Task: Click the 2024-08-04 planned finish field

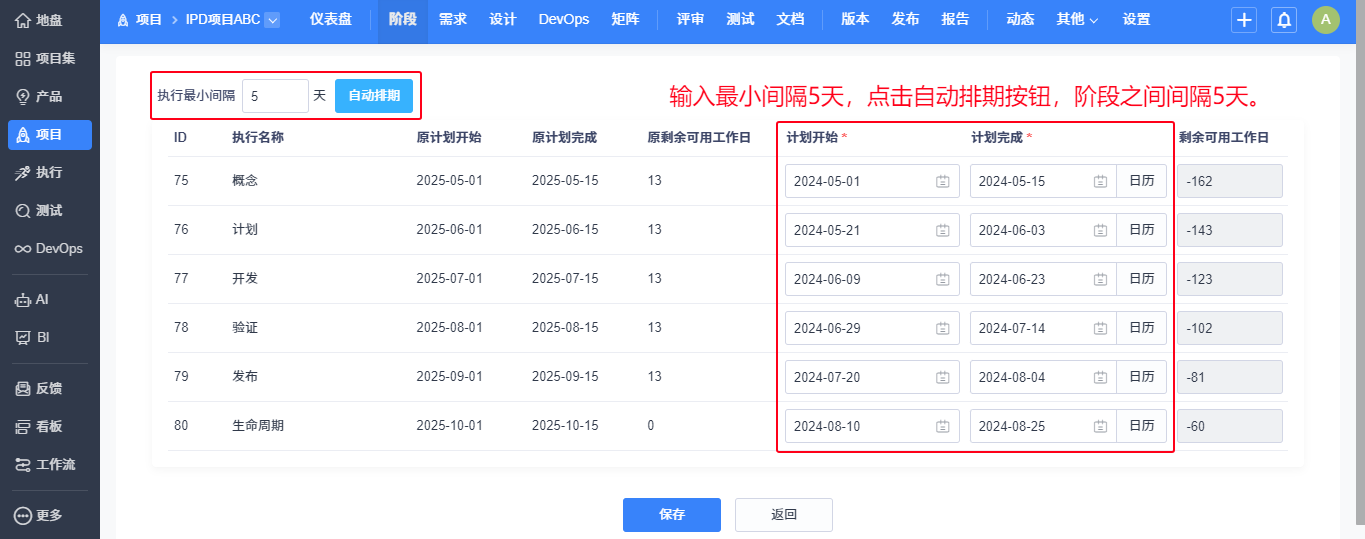Action: [1043, 377]
